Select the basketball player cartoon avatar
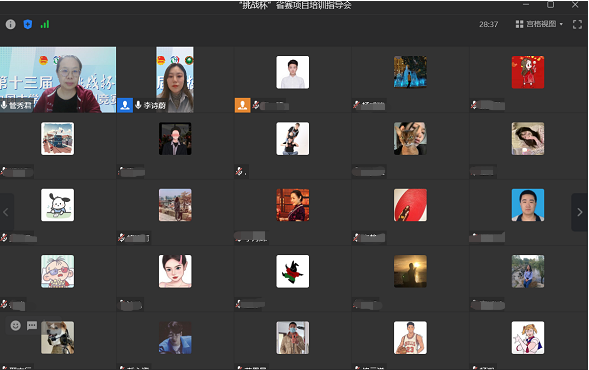 coord(410,337)
